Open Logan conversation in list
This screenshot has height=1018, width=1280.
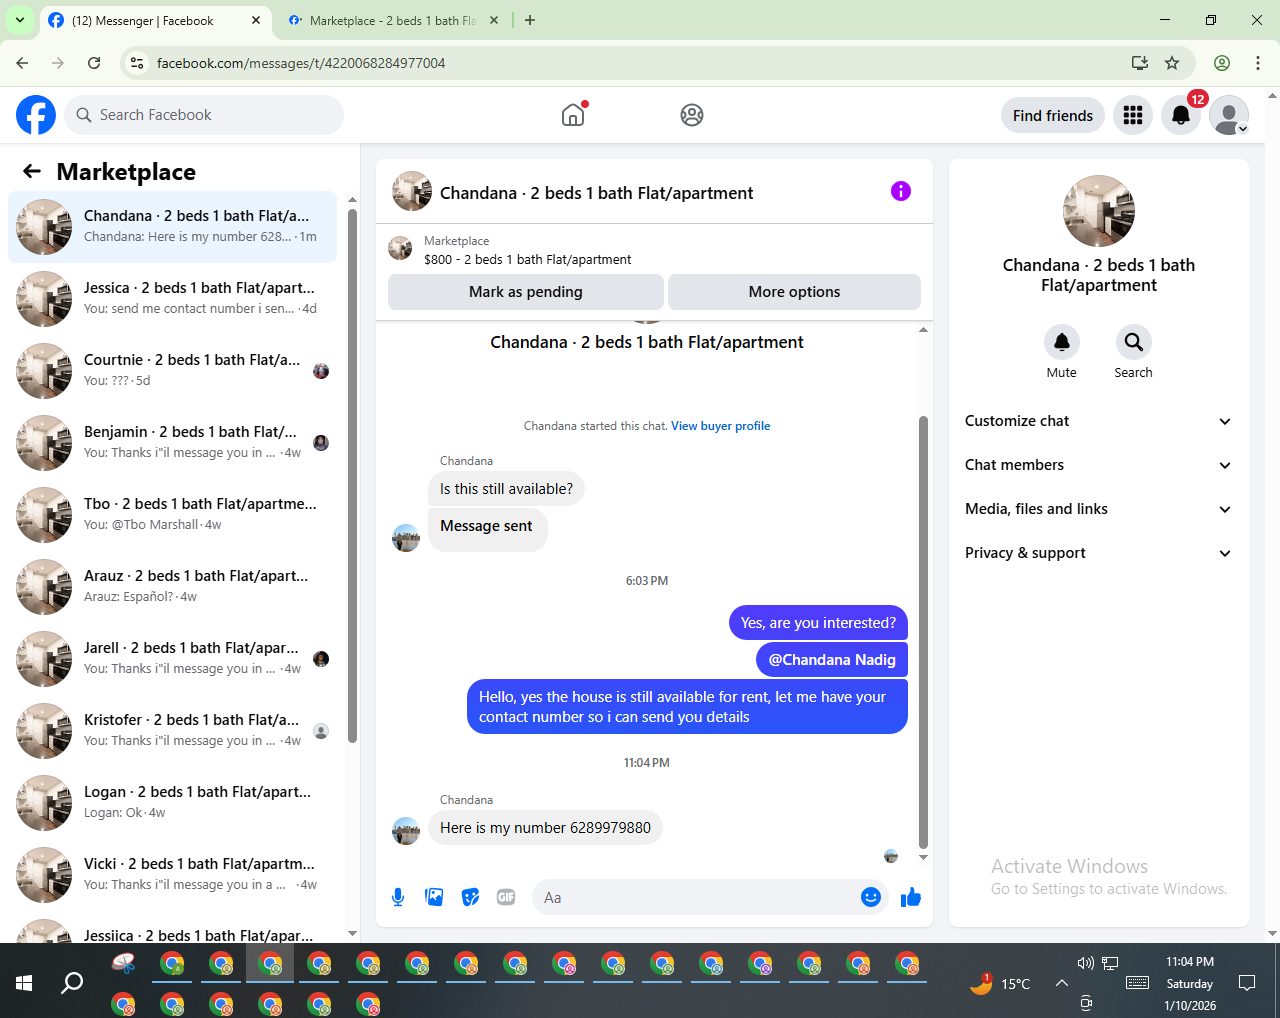coord(172,802)
